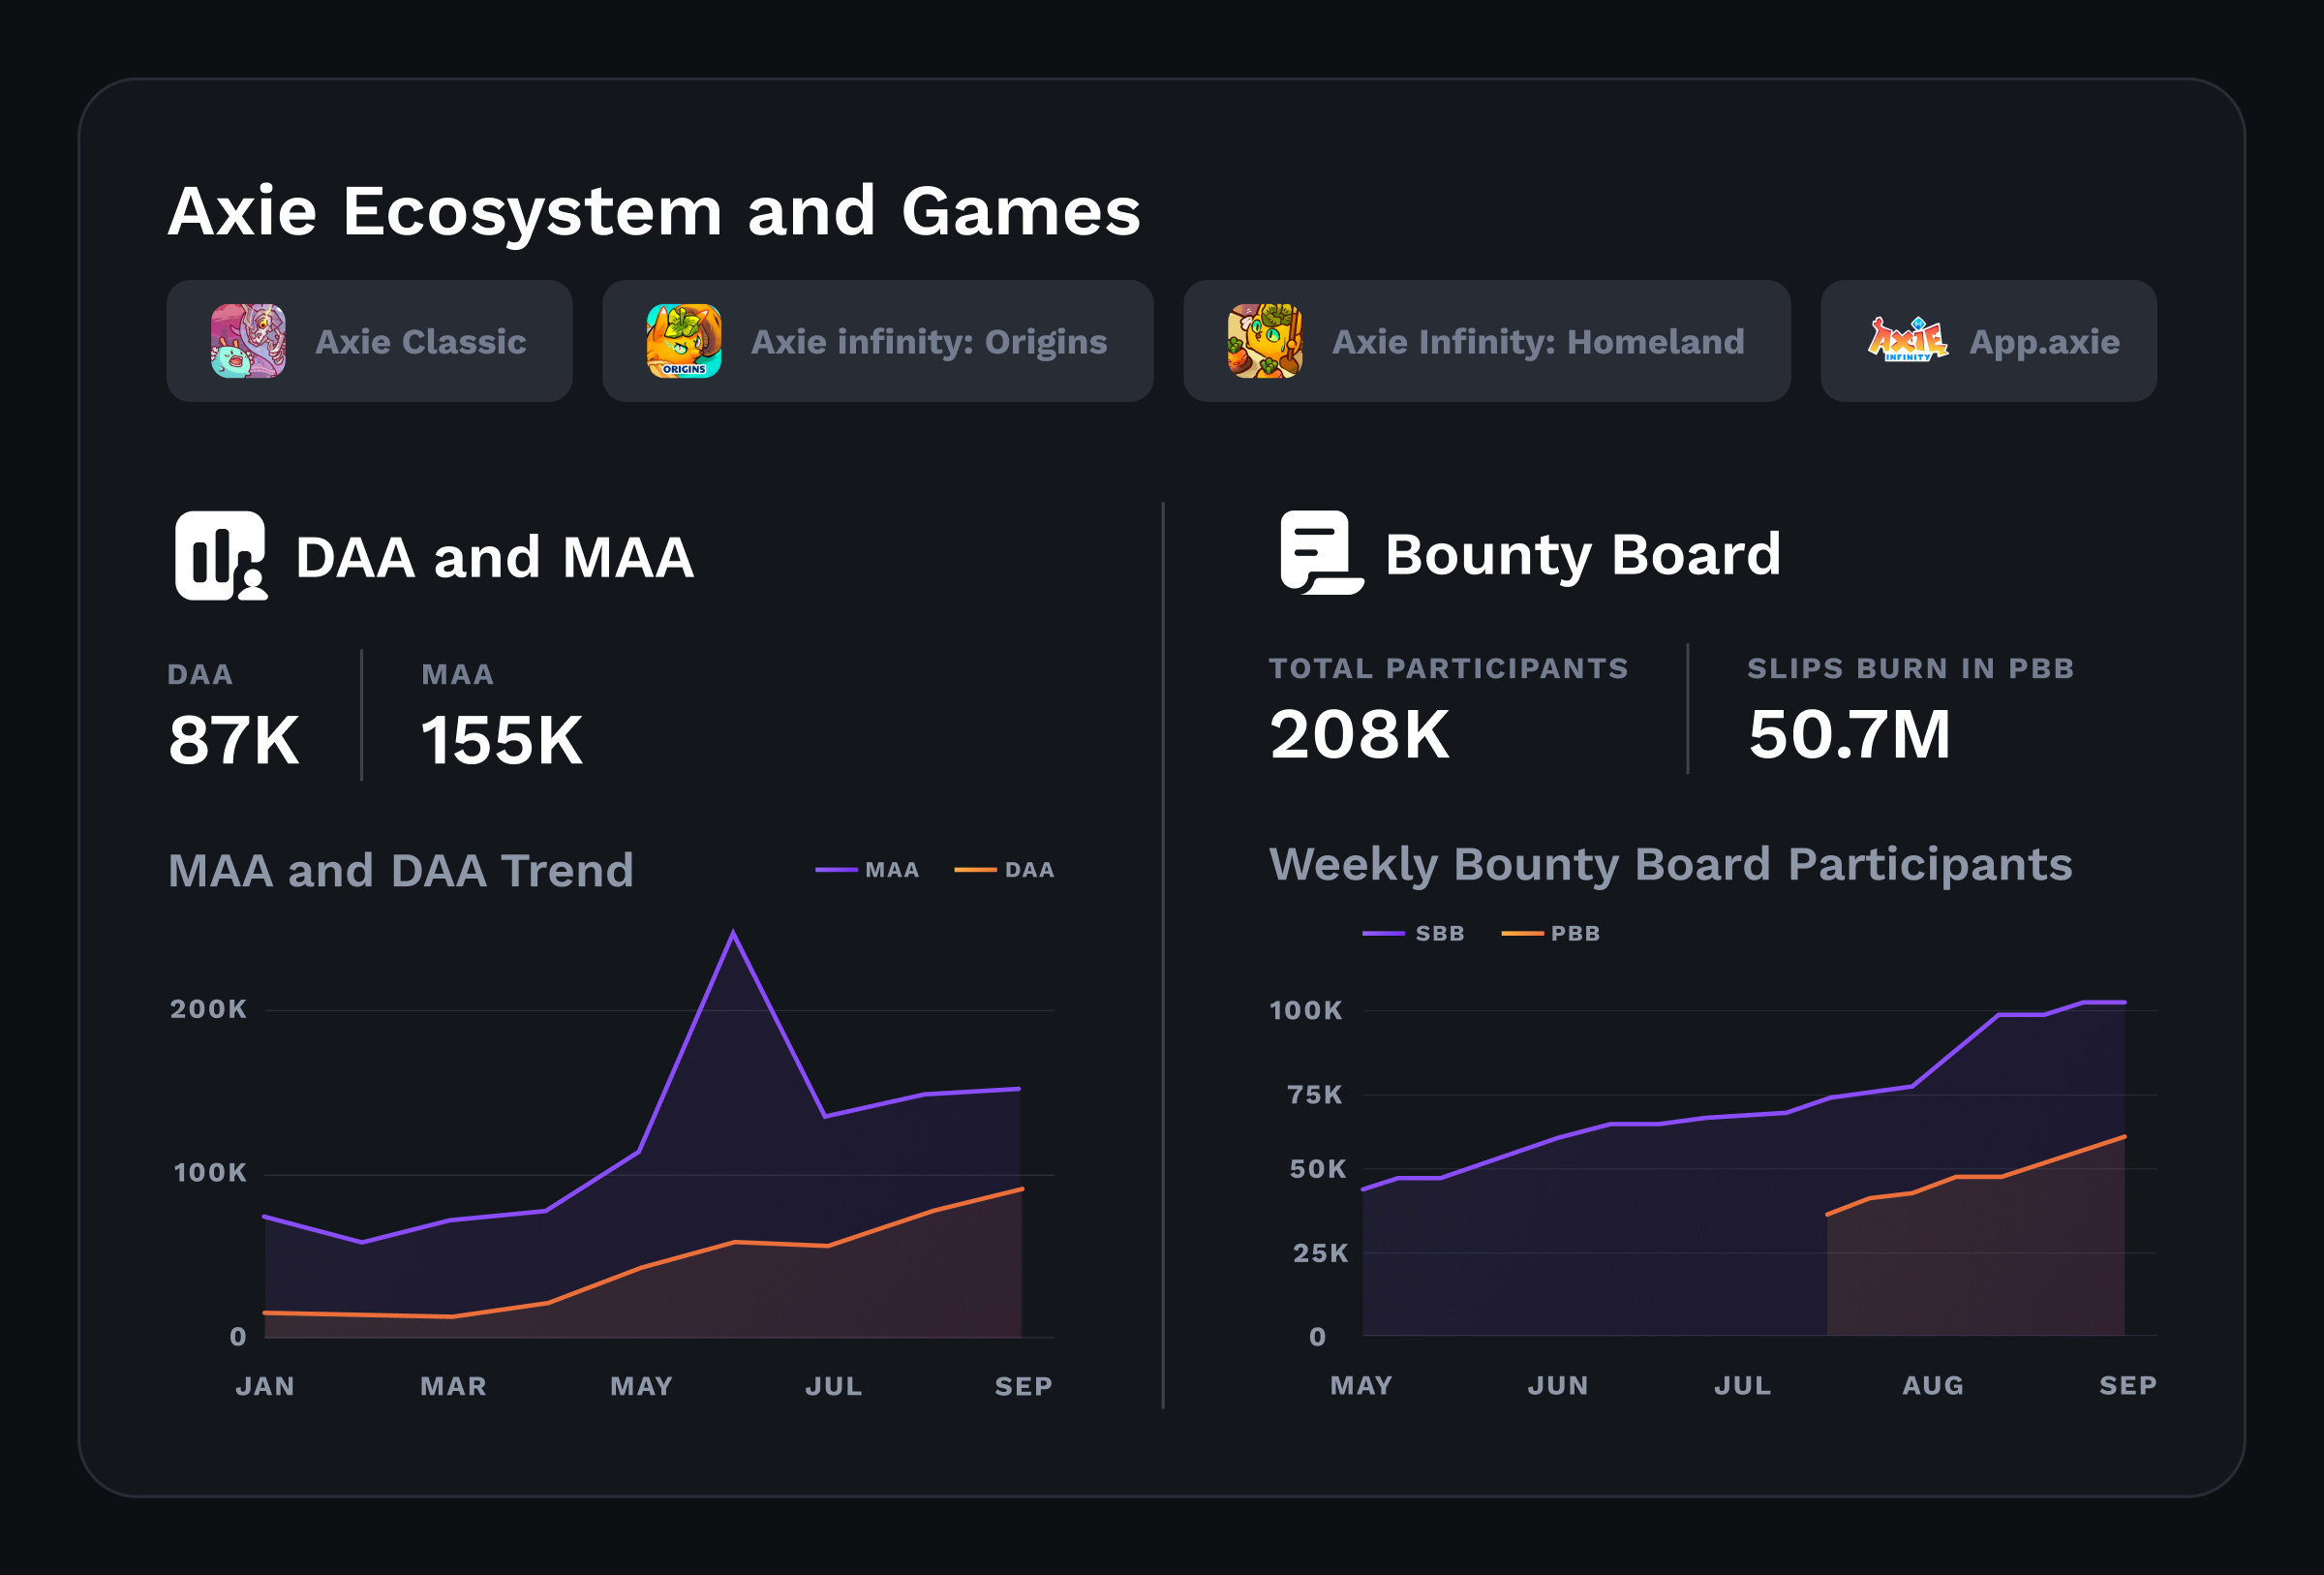2324x1575 pixels.
Task: Click the 75K axis label
Action: (x=1316, y=1095)
